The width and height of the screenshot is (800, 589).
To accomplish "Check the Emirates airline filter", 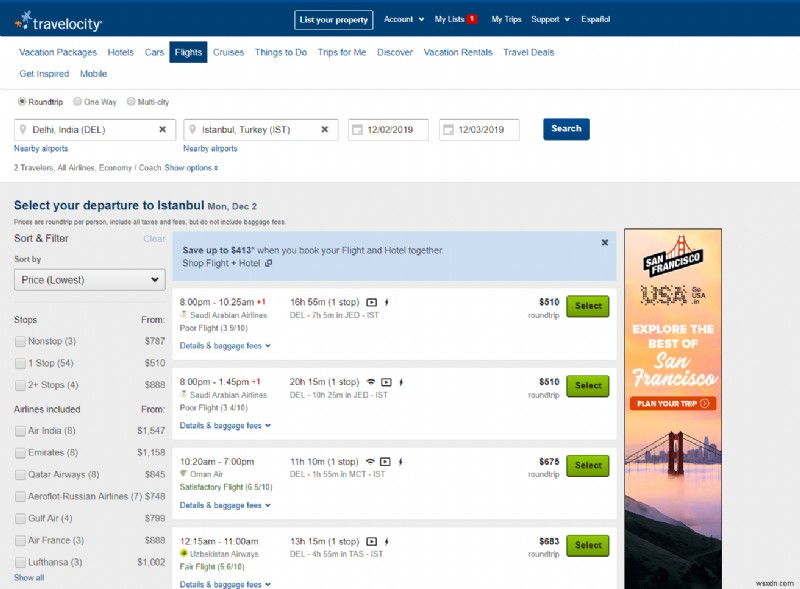I will tap(17, 449).
